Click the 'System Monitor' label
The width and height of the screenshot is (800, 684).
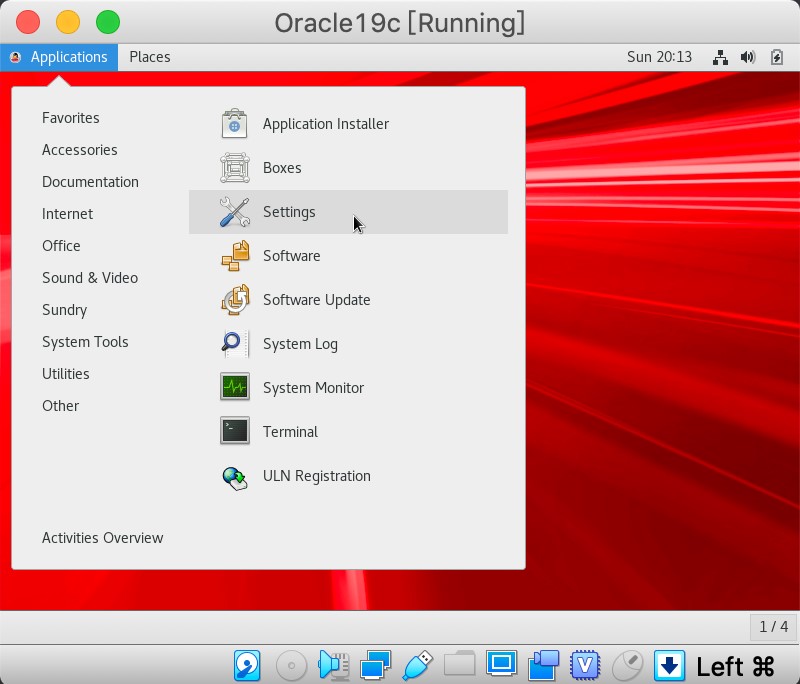click(x=313, y=388)
